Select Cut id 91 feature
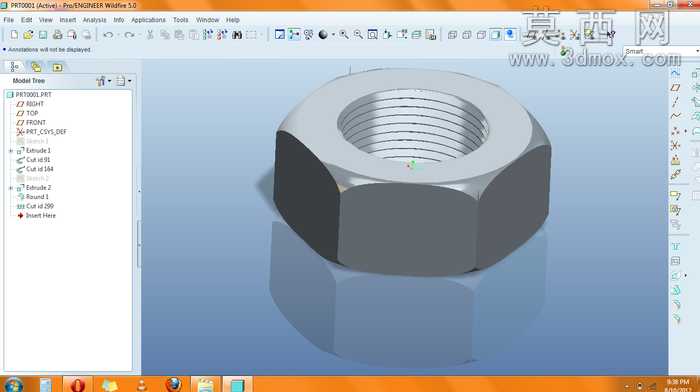Viewport: 700px width, 392px height. pos(33,160)
